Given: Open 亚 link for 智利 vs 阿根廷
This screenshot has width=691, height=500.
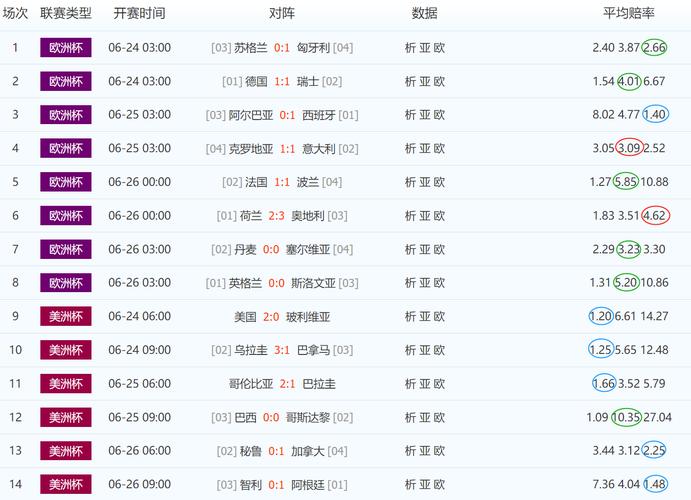Looking at the screenshot, I should click(x=425, y=485).
